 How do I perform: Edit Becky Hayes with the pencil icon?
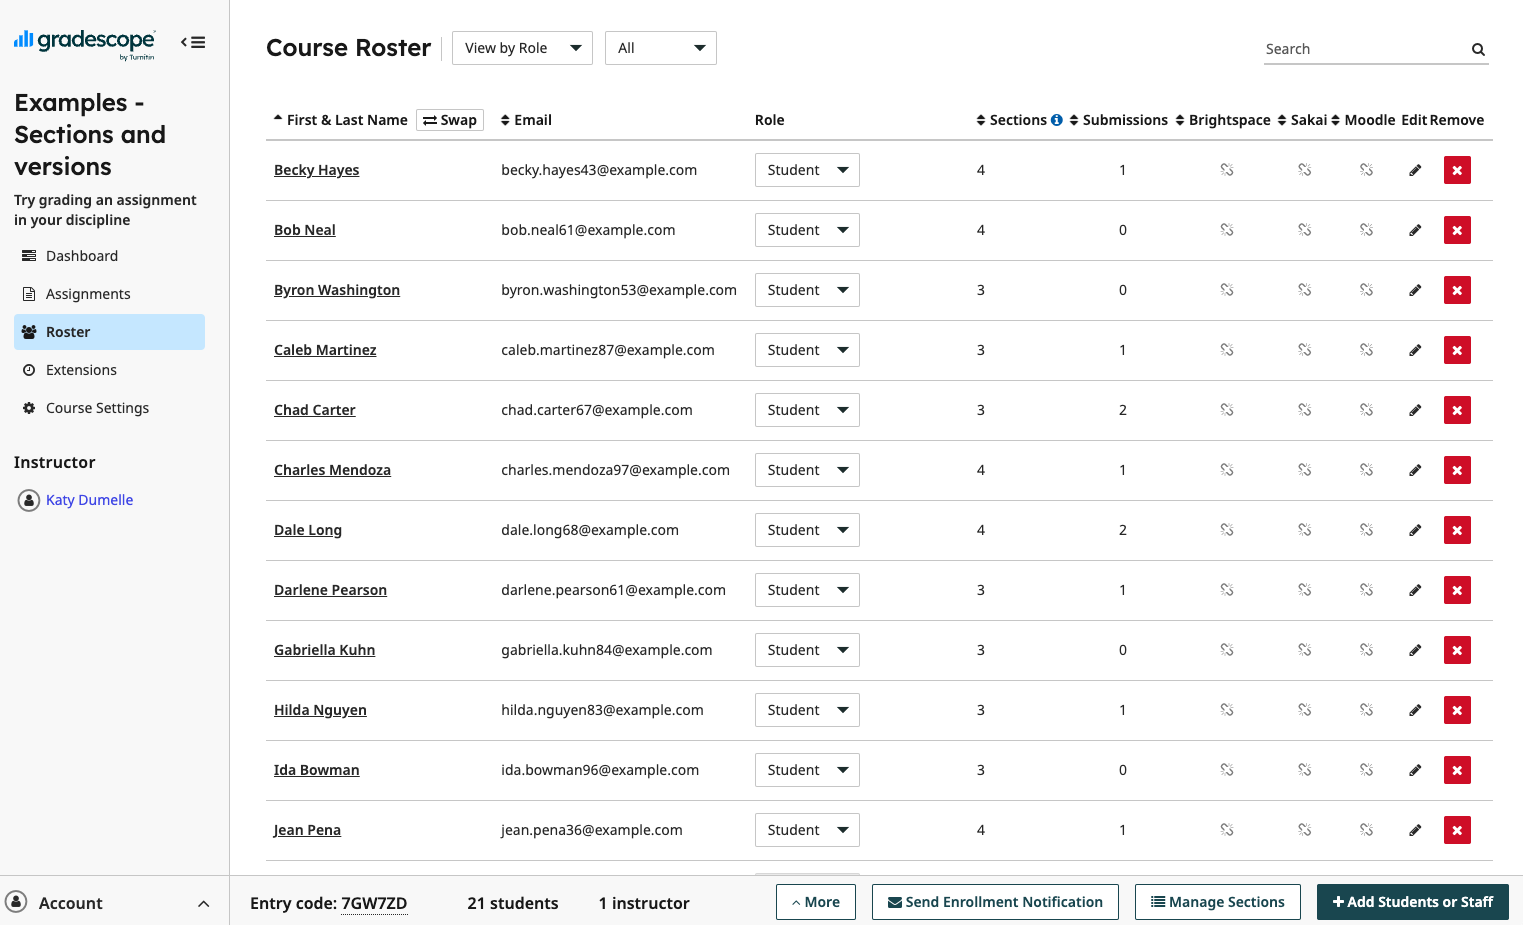tap(1415, 170)
